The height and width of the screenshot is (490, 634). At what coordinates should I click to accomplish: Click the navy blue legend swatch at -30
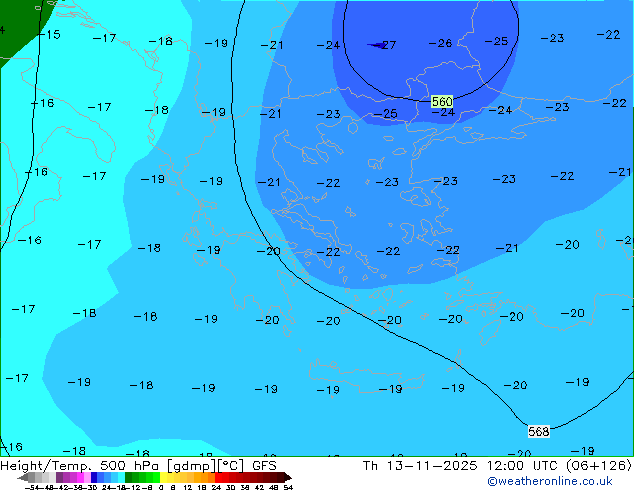tap(94, 477)
